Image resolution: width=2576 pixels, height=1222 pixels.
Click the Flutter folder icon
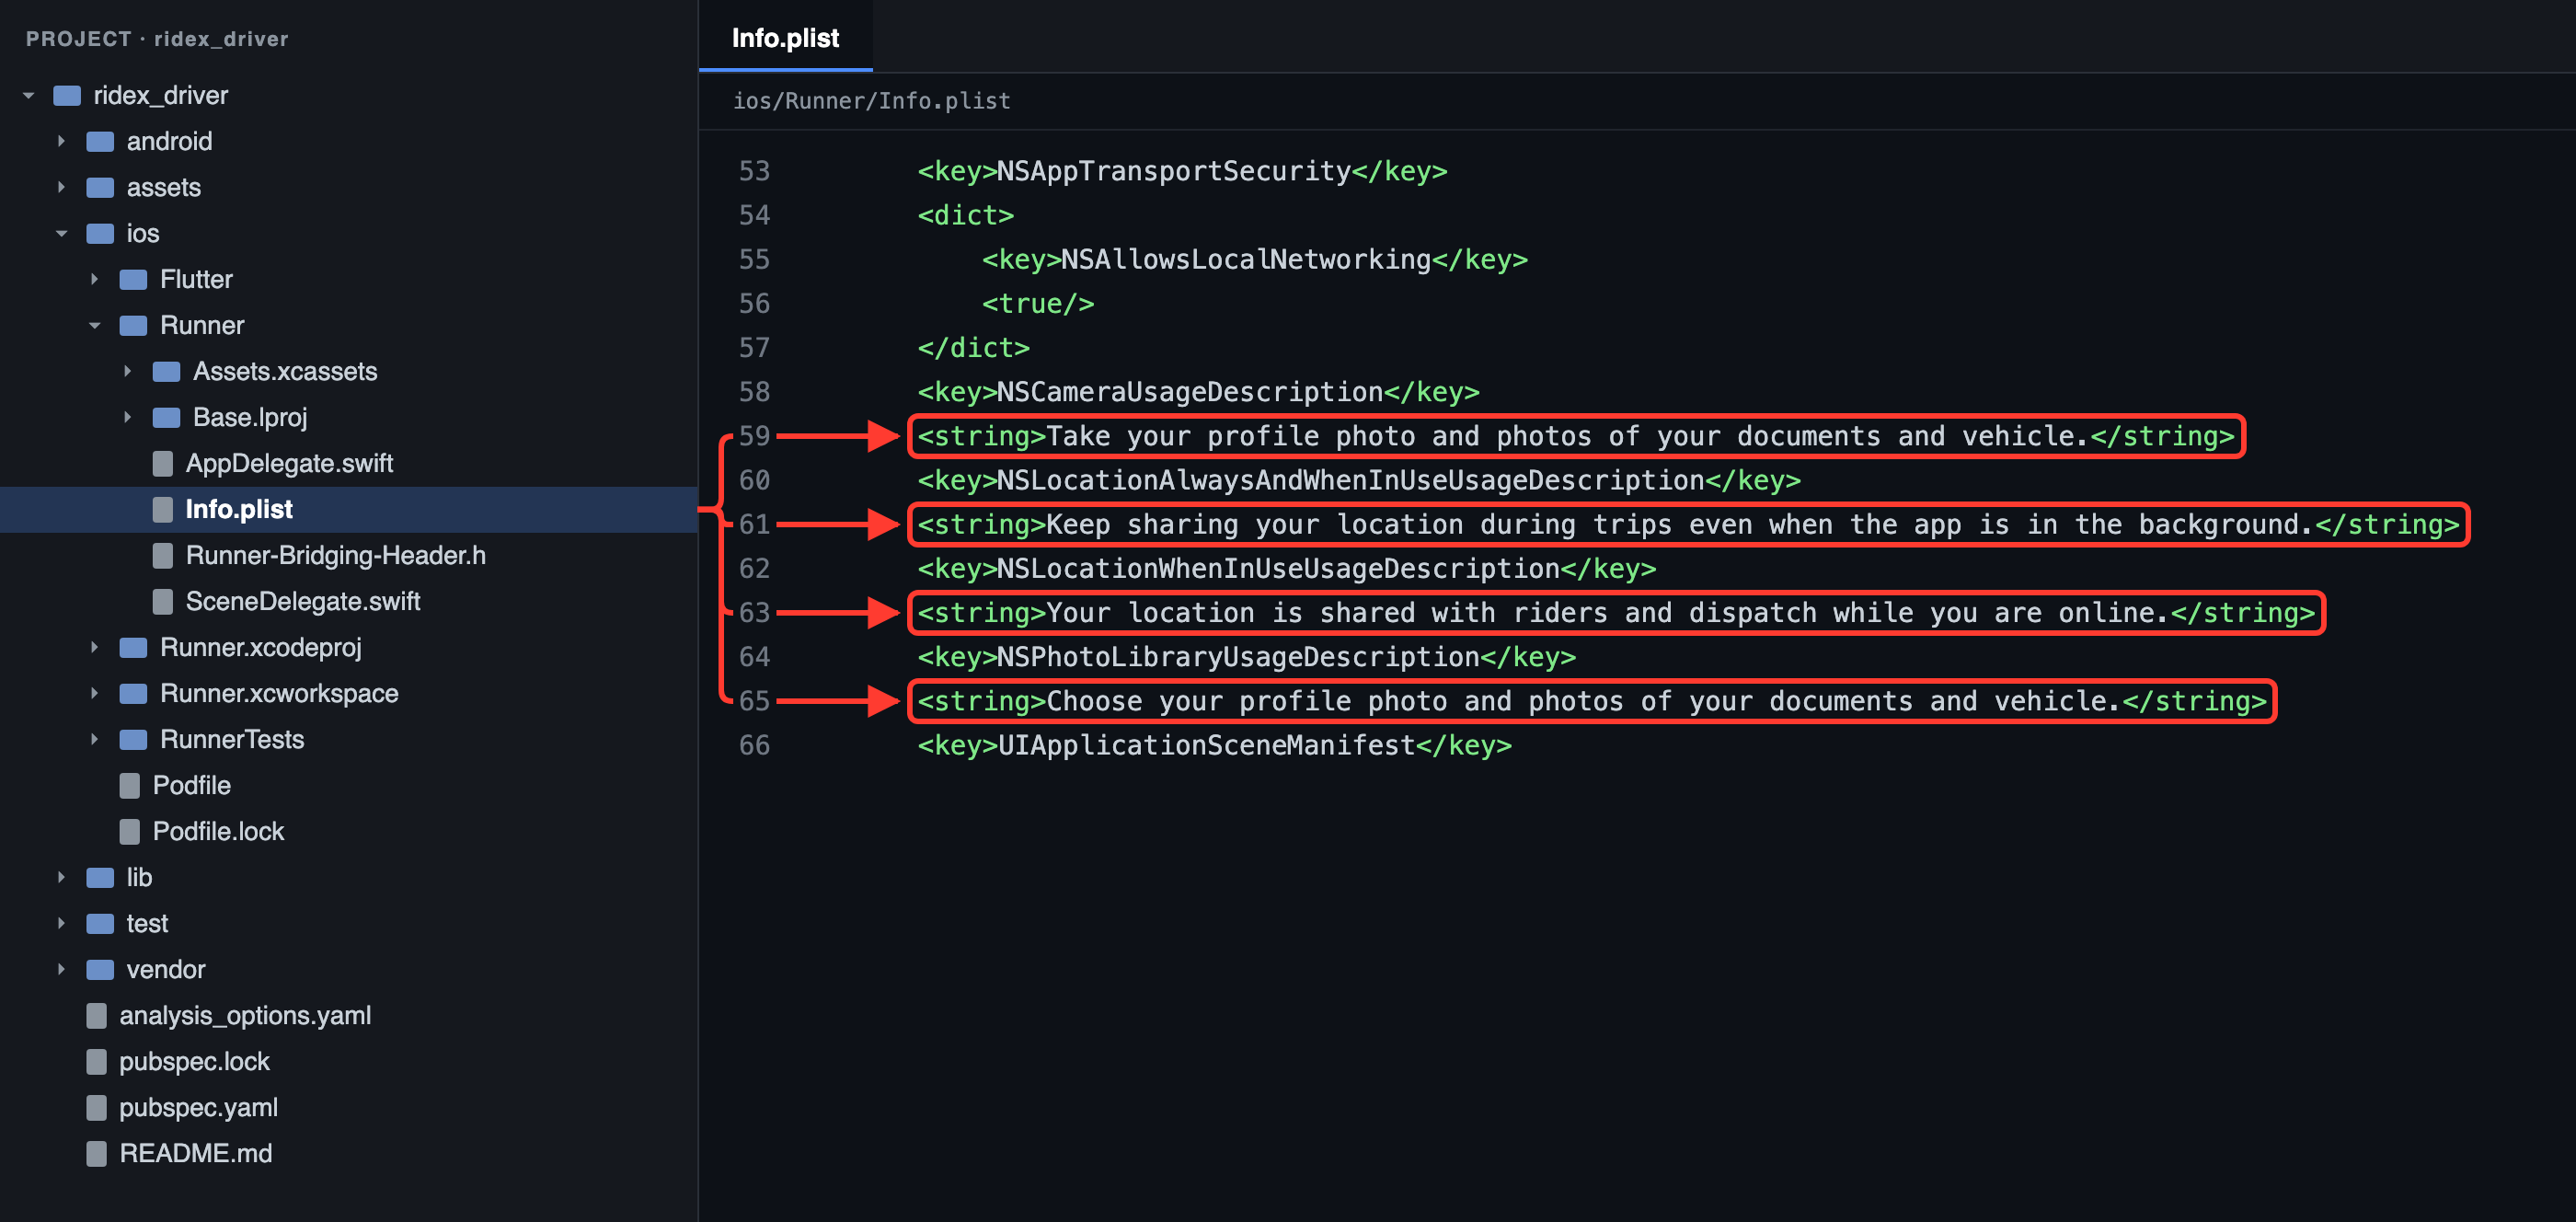(x=133, y=280)
